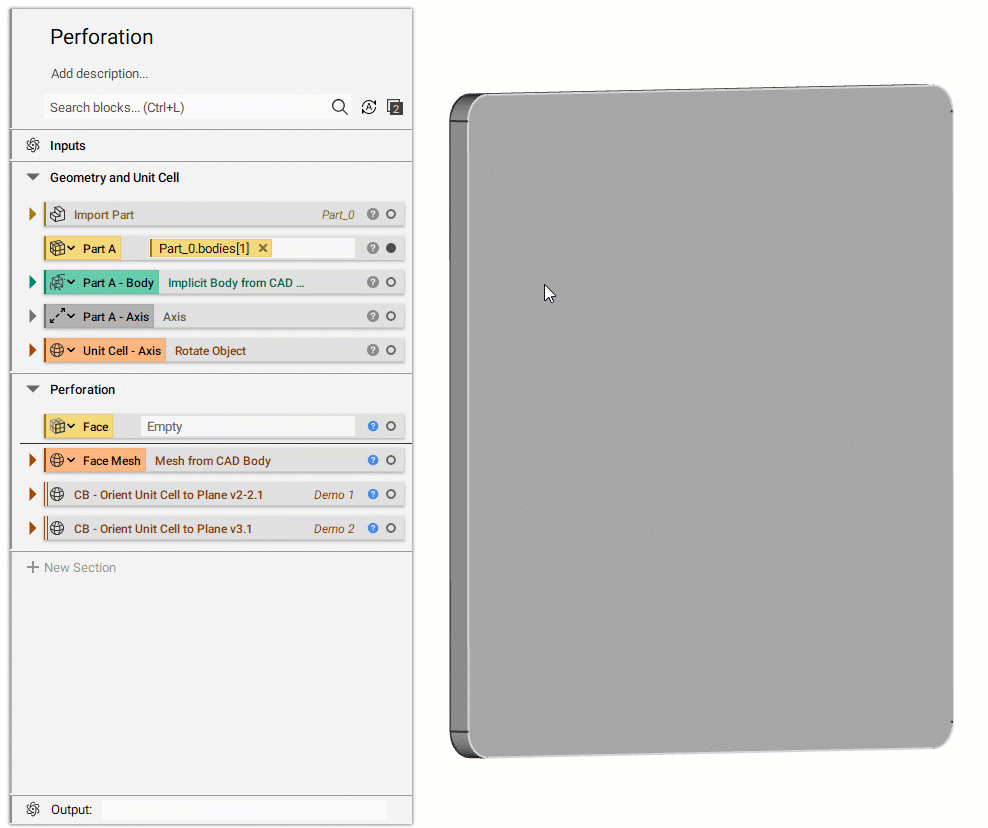Toggle visibility circle for Face Mesh
988x828 pixels.
click(391, 461)
